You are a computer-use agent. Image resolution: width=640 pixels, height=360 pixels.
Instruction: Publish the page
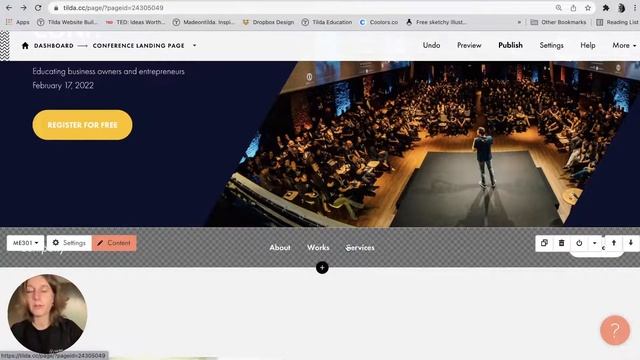510,45
